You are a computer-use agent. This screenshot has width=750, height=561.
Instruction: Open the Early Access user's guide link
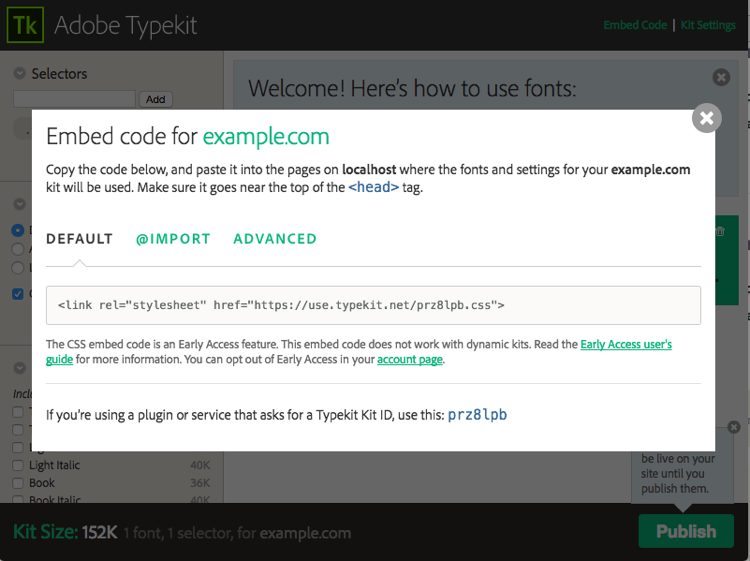tap(626, 344)
